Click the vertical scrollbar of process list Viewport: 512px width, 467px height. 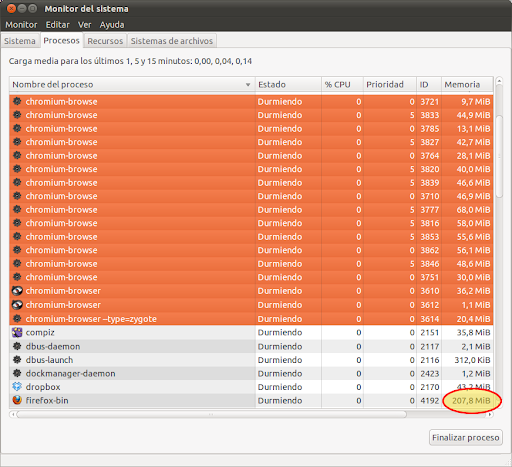[x=499, y=156]
